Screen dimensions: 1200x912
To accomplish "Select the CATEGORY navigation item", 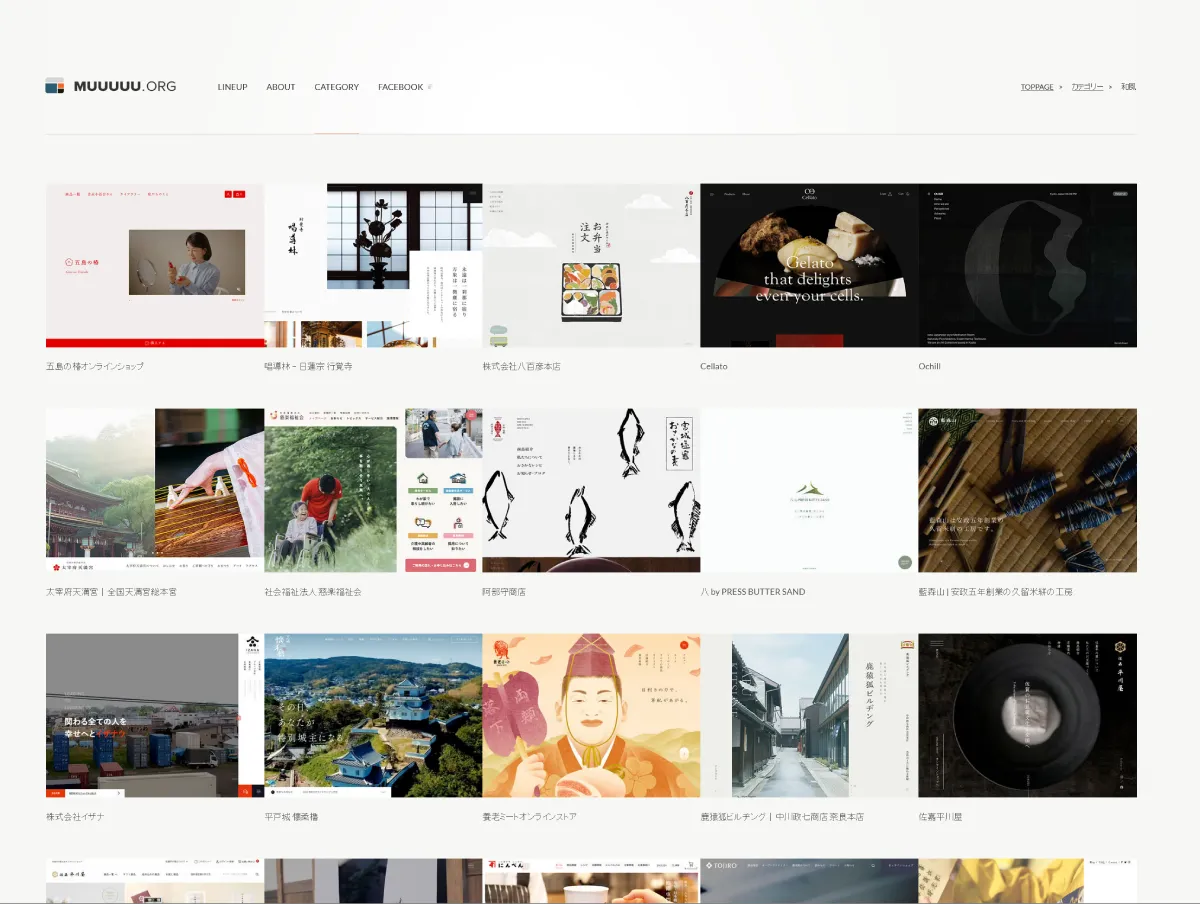I will click(x=336, y=87).
